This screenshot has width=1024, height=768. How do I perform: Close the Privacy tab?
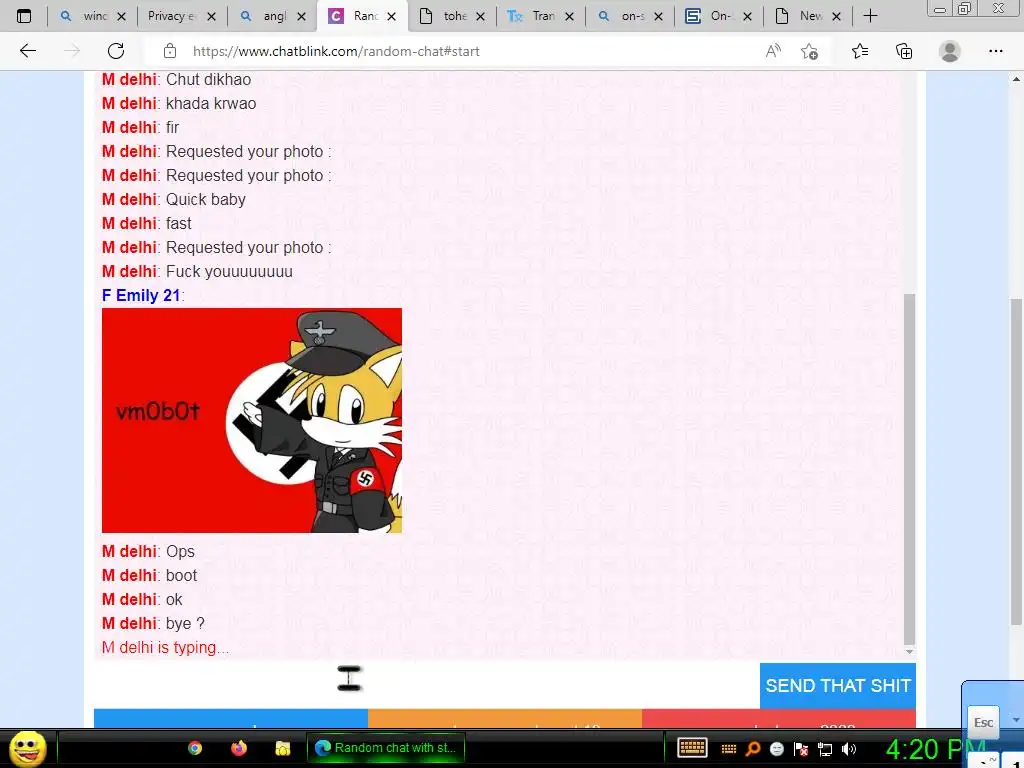point(211,16)
